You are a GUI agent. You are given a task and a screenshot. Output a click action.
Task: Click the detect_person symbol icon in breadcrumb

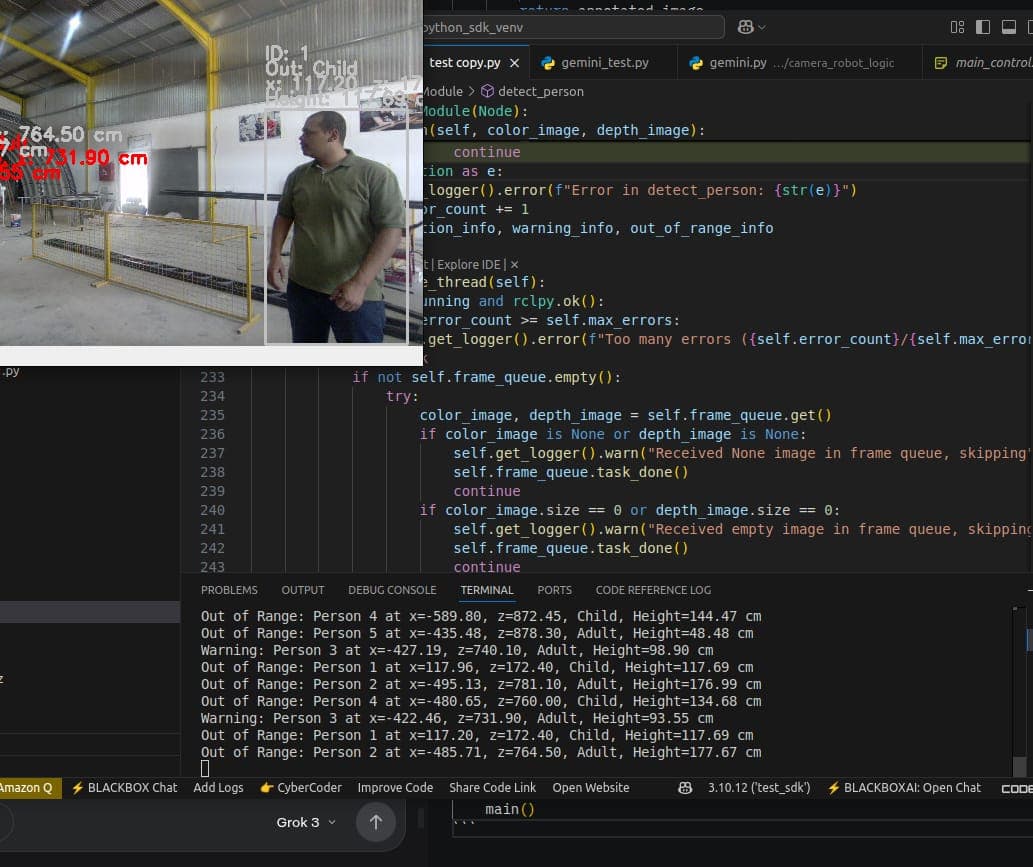(x=488, y=91)
